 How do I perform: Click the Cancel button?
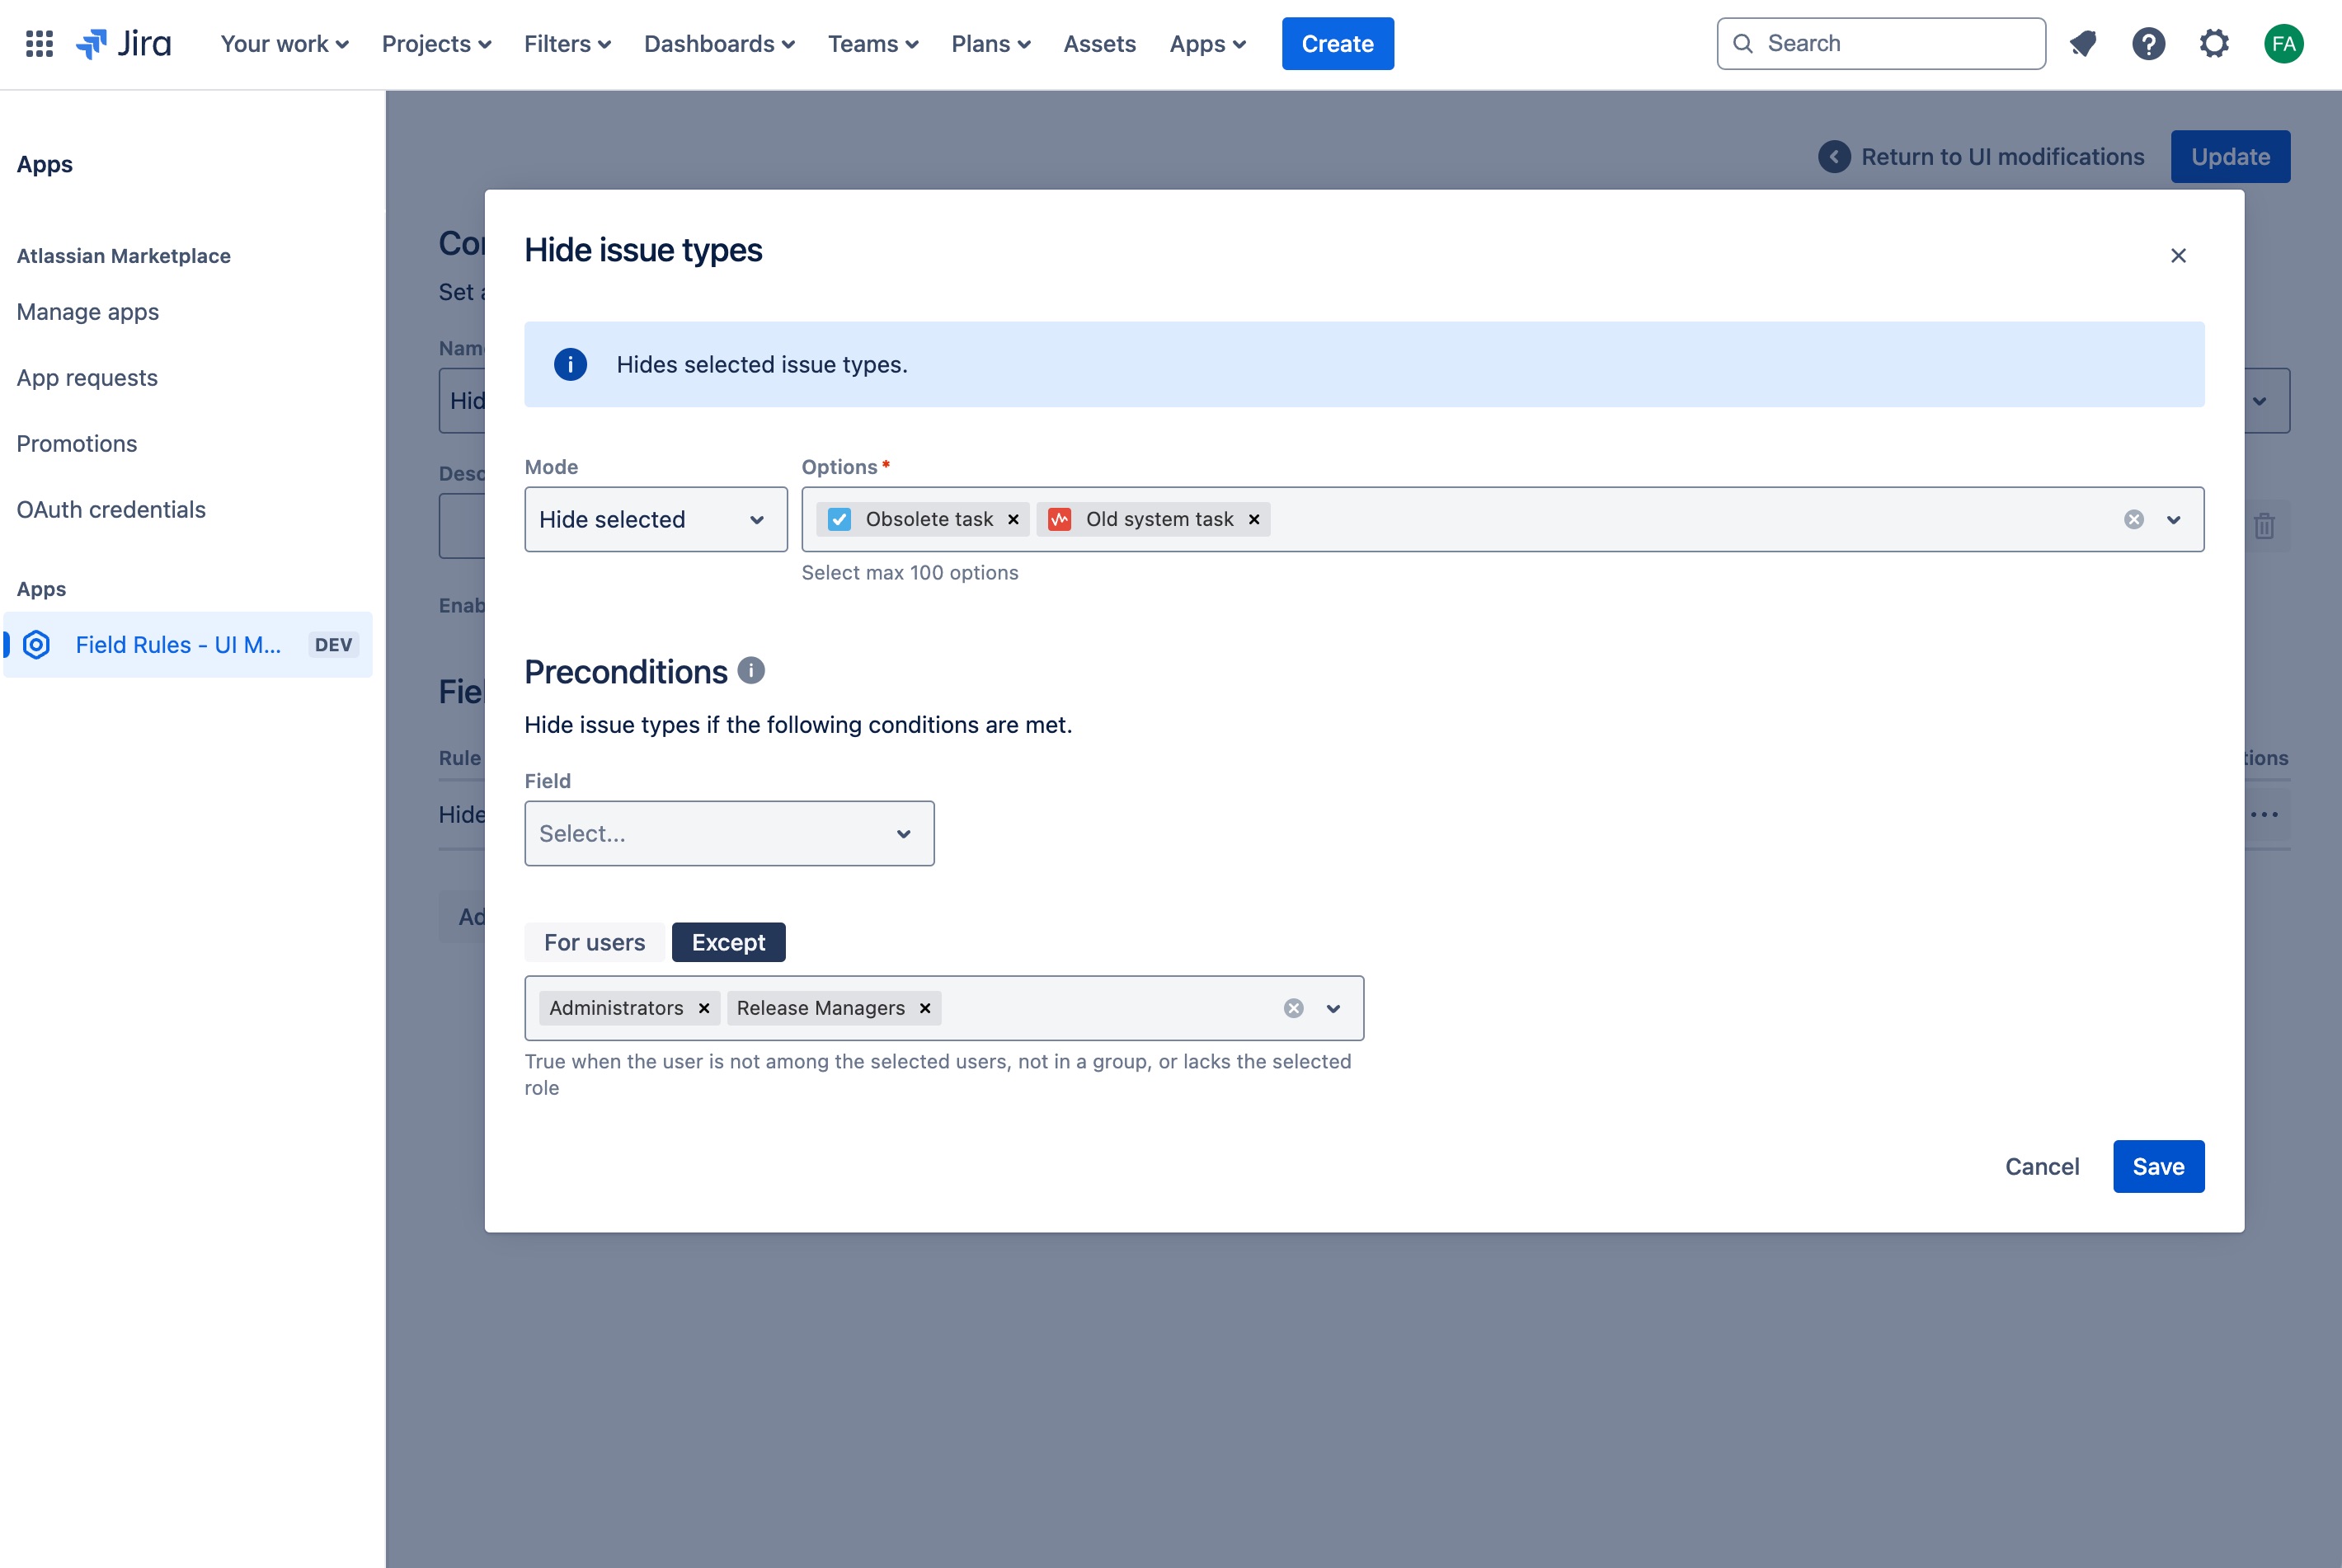[x=2041, y=1166]
